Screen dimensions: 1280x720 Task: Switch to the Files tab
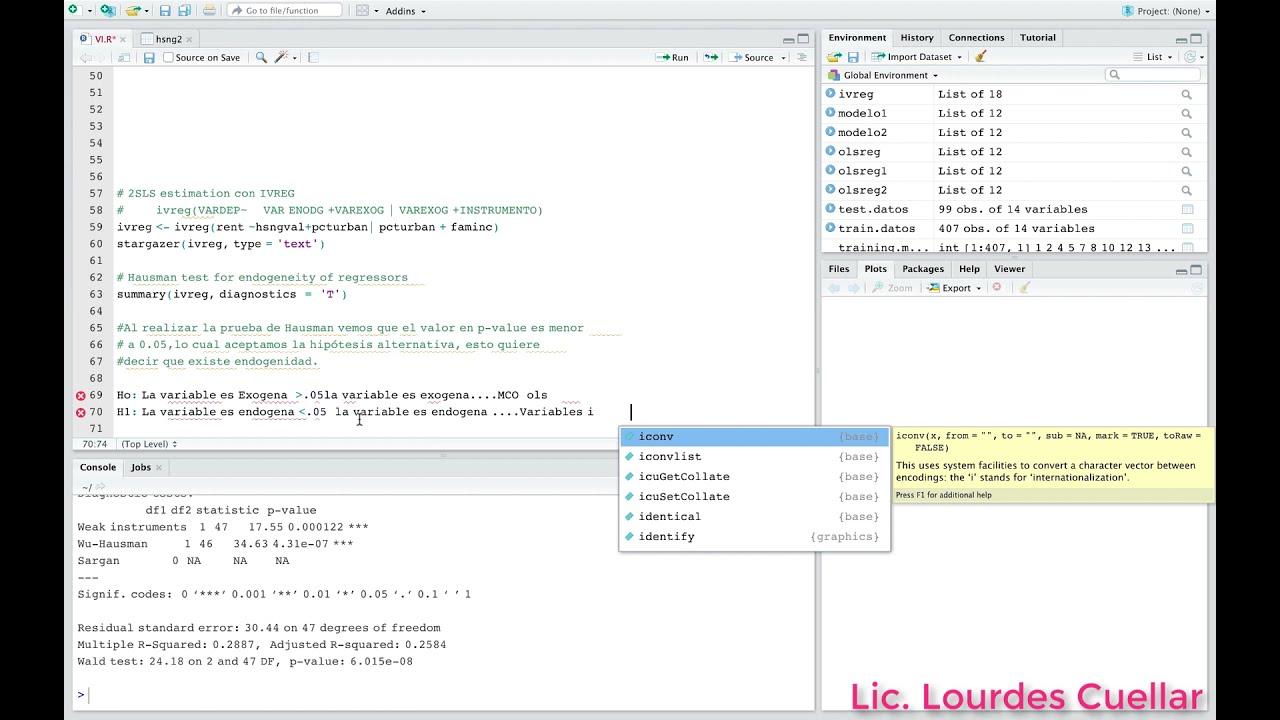838,269
